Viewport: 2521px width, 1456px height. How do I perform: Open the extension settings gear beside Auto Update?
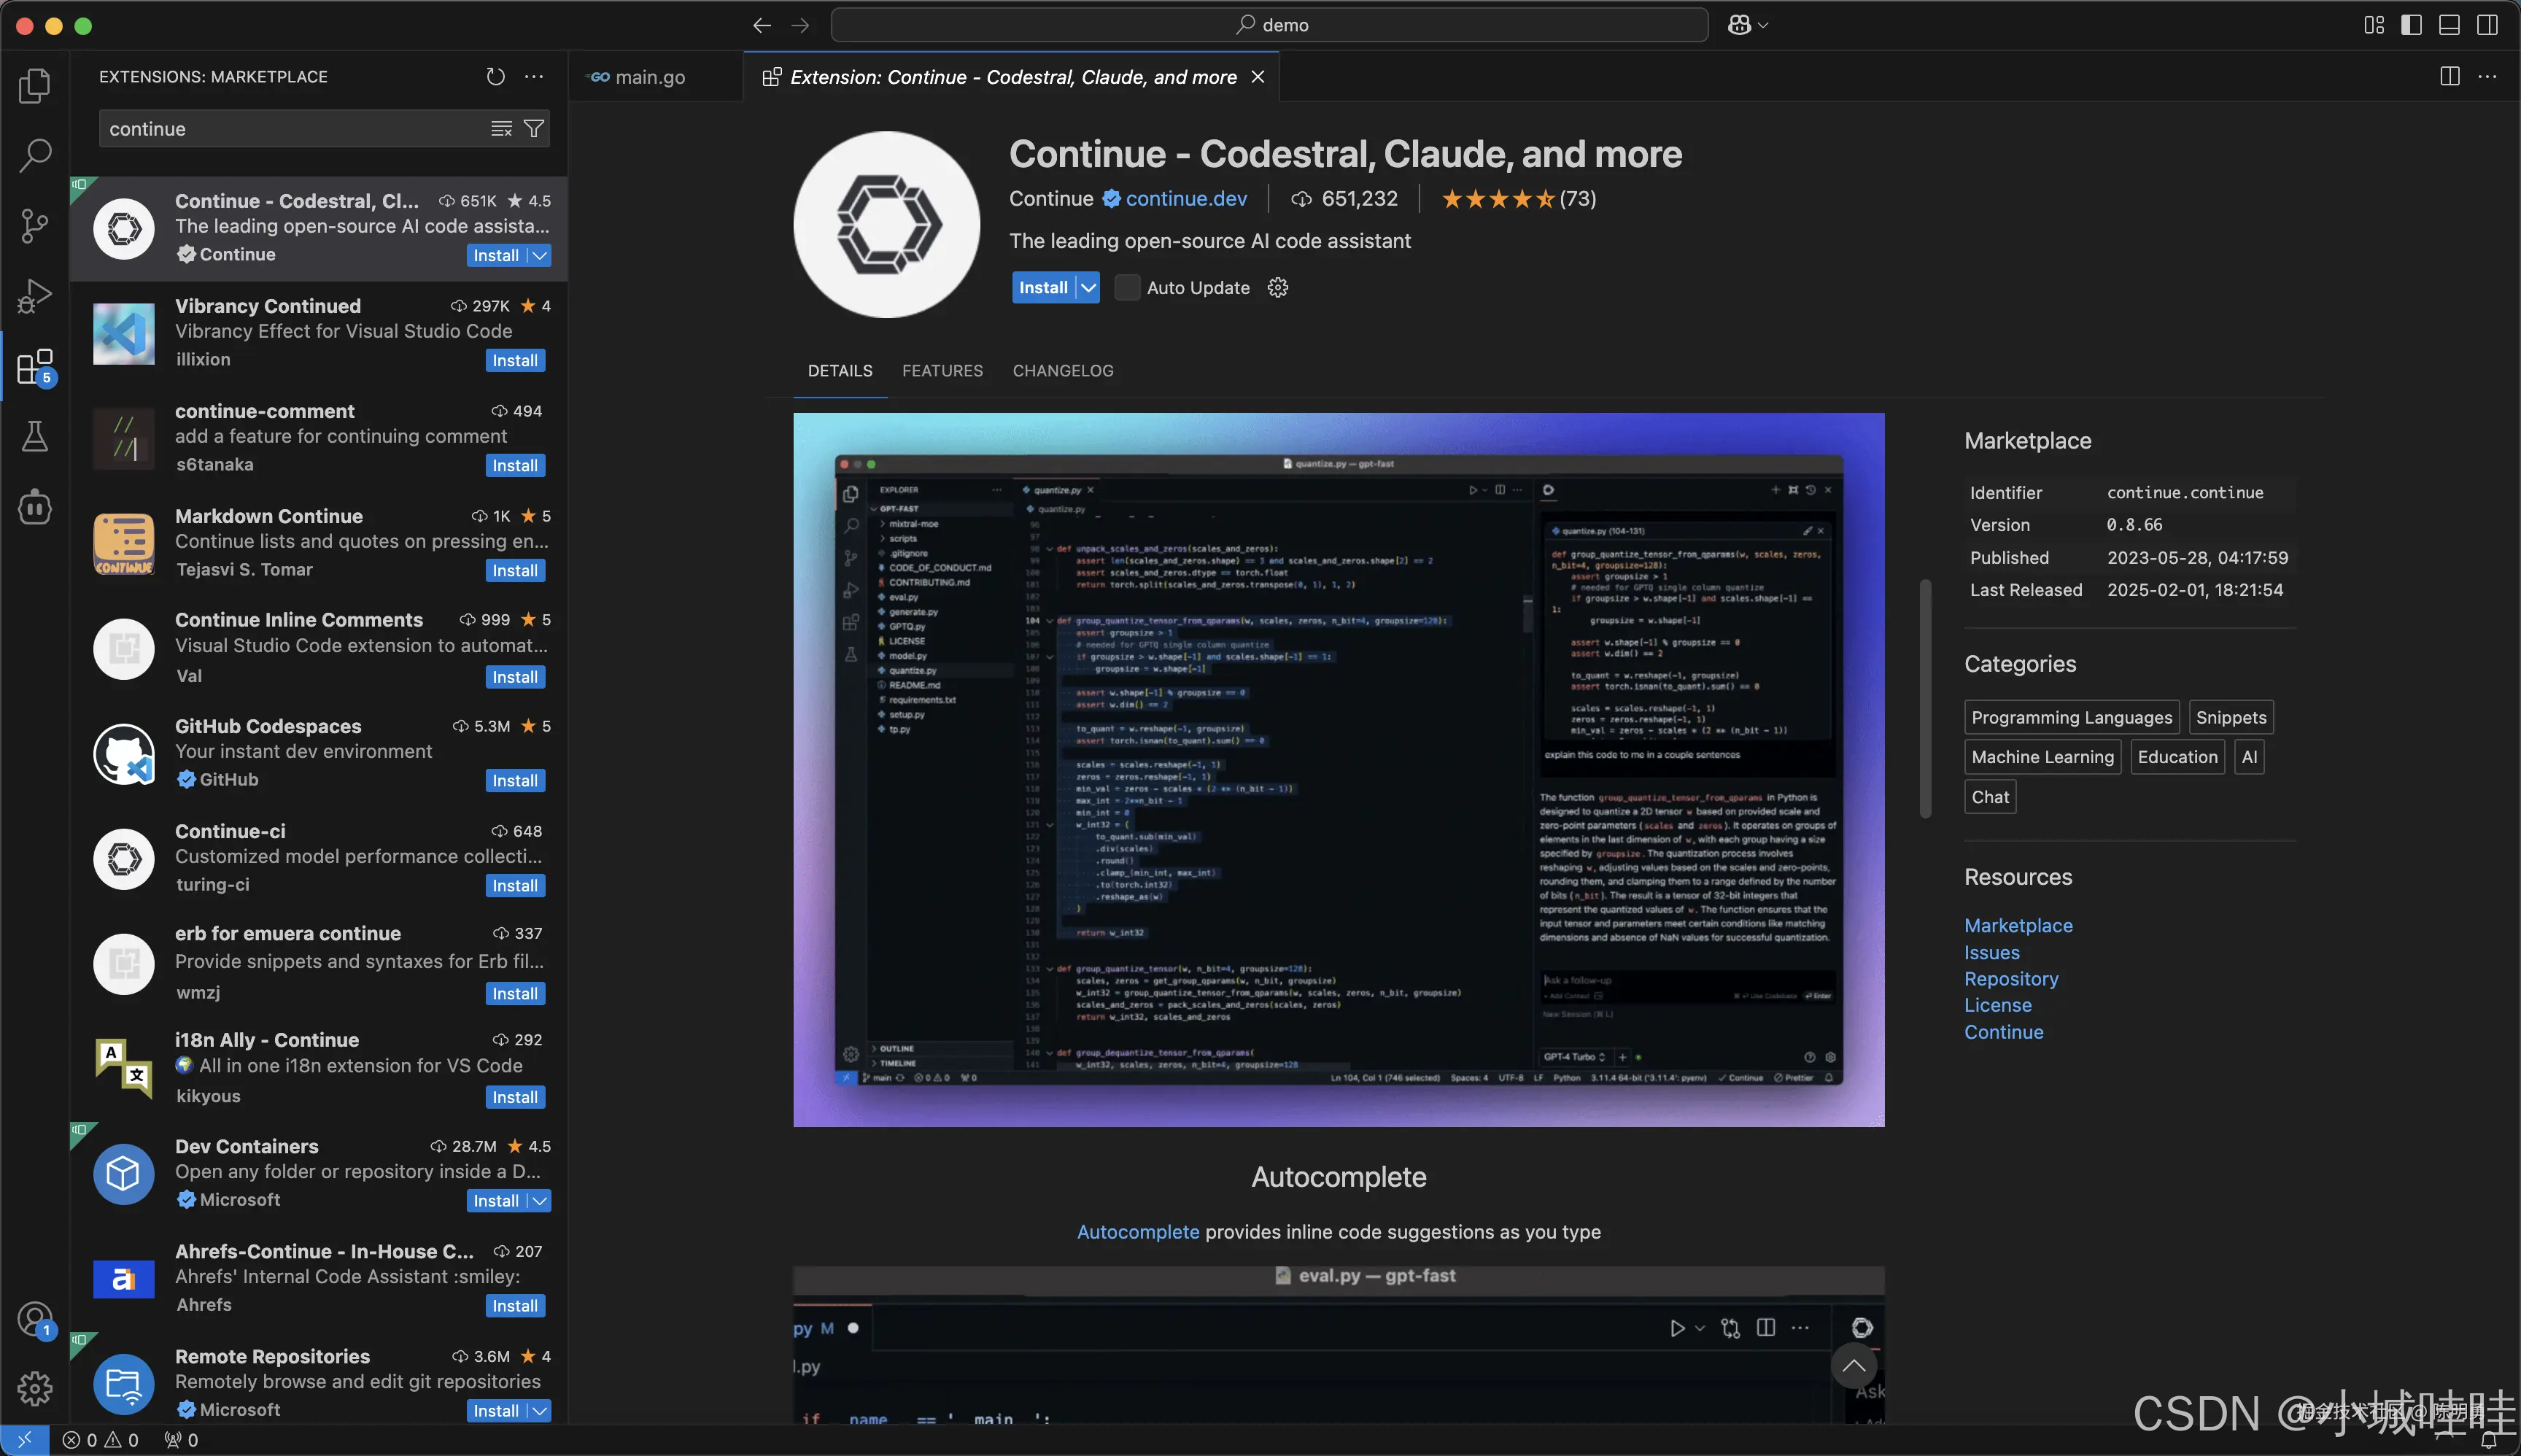(x=1277, y=288)
